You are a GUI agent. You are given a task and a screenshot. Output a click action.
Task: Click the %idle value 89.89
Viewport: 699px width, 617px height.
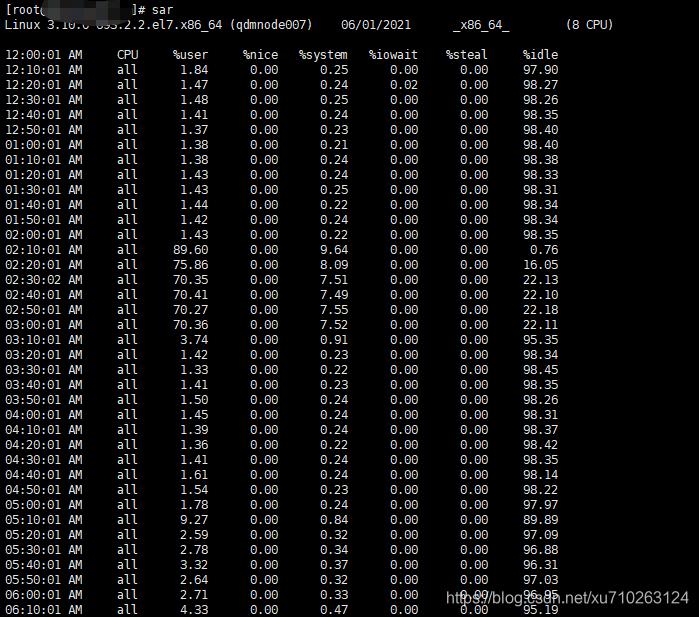click(x=540, y=520)
